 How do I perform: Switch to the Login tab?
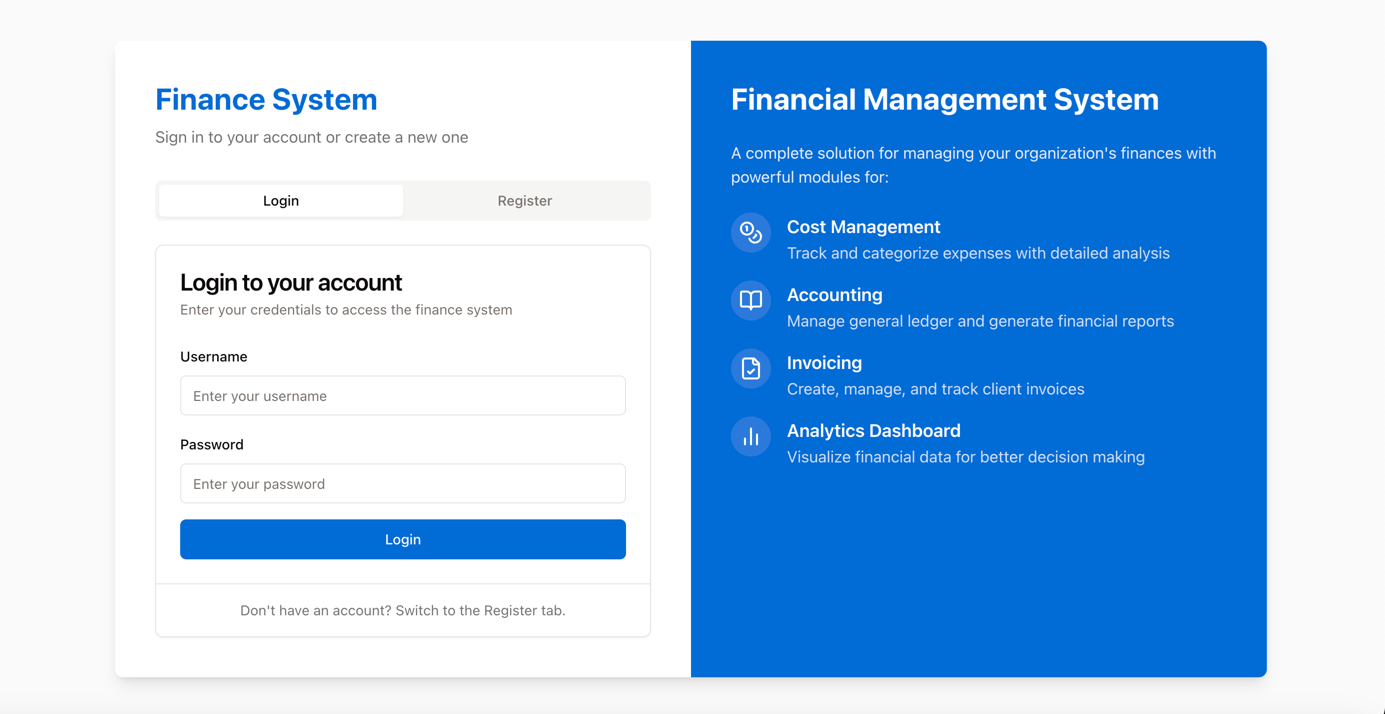pos(281,201)
